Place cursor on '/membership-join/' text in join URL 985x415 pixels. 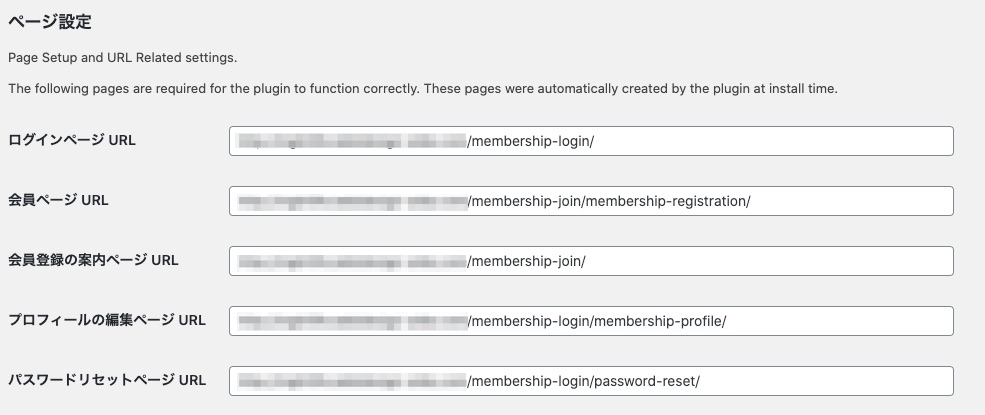point(526,261)
